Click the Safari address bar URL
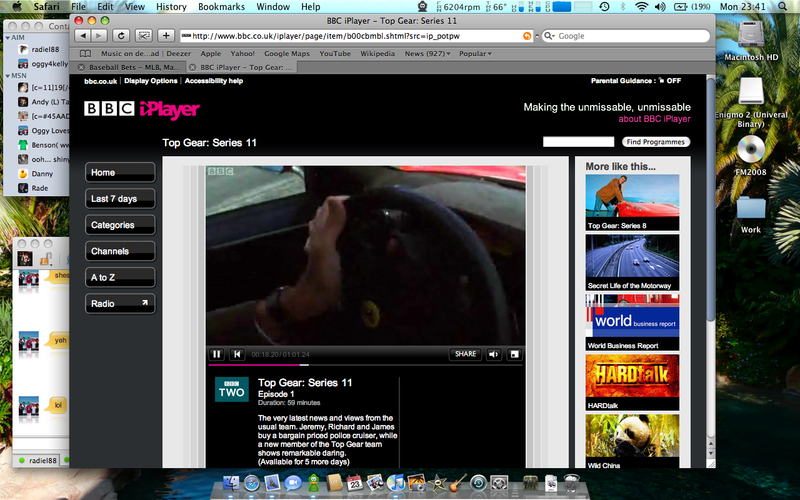Viewport: 800px width, 500px height. (356, 36)
